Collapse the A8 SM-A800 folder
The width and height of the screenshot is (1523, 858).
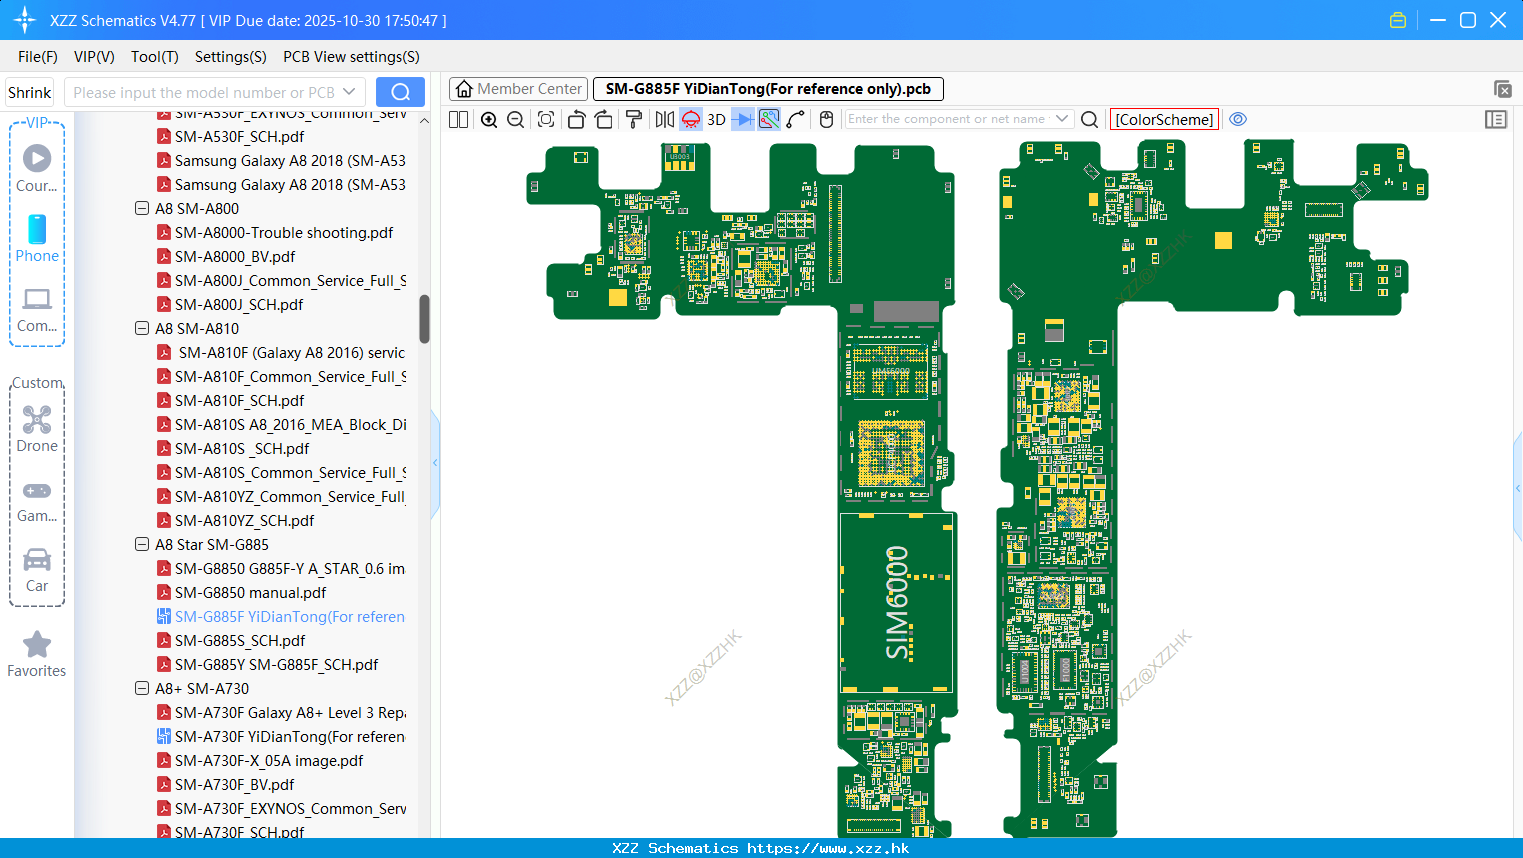pyautogui.click(x=142, y=209)
